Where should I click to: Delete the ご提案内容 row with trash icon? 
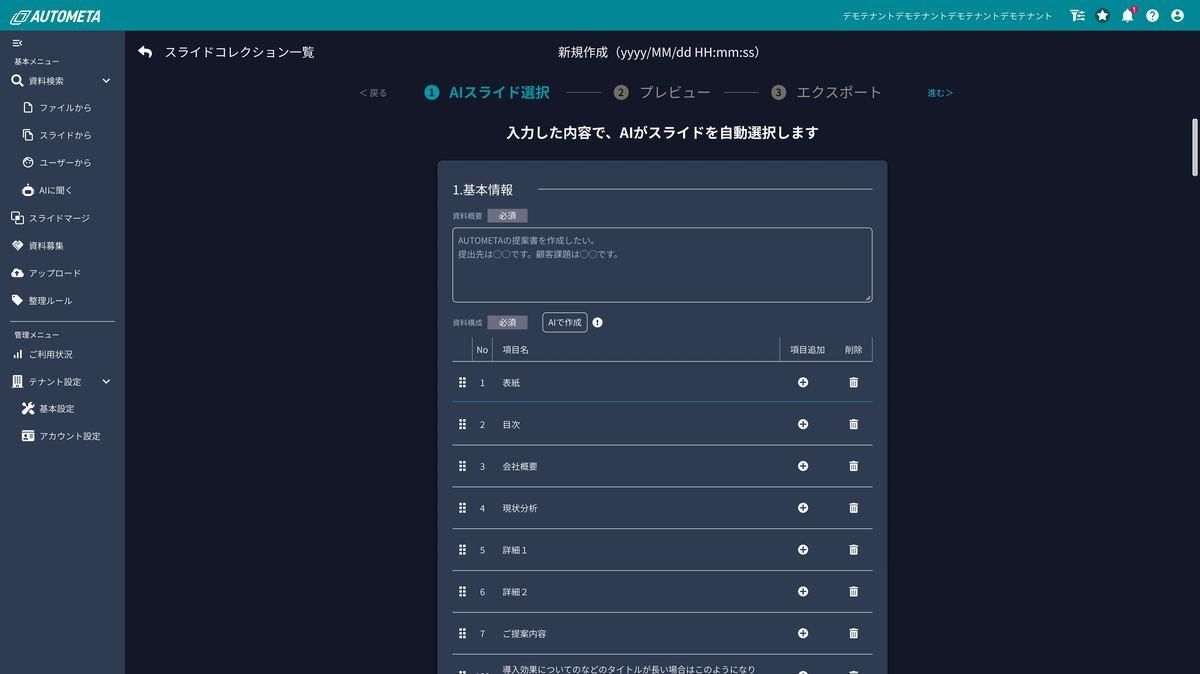(x=853, y=633)
